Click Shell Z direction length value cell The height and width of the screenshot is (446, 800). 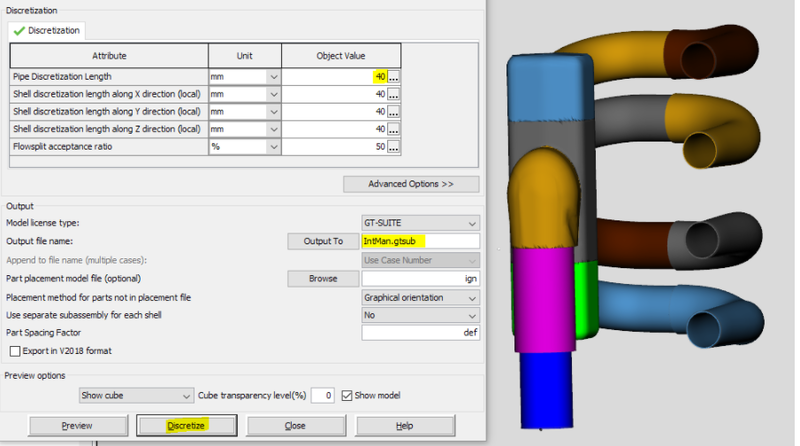tap(335, 129)
